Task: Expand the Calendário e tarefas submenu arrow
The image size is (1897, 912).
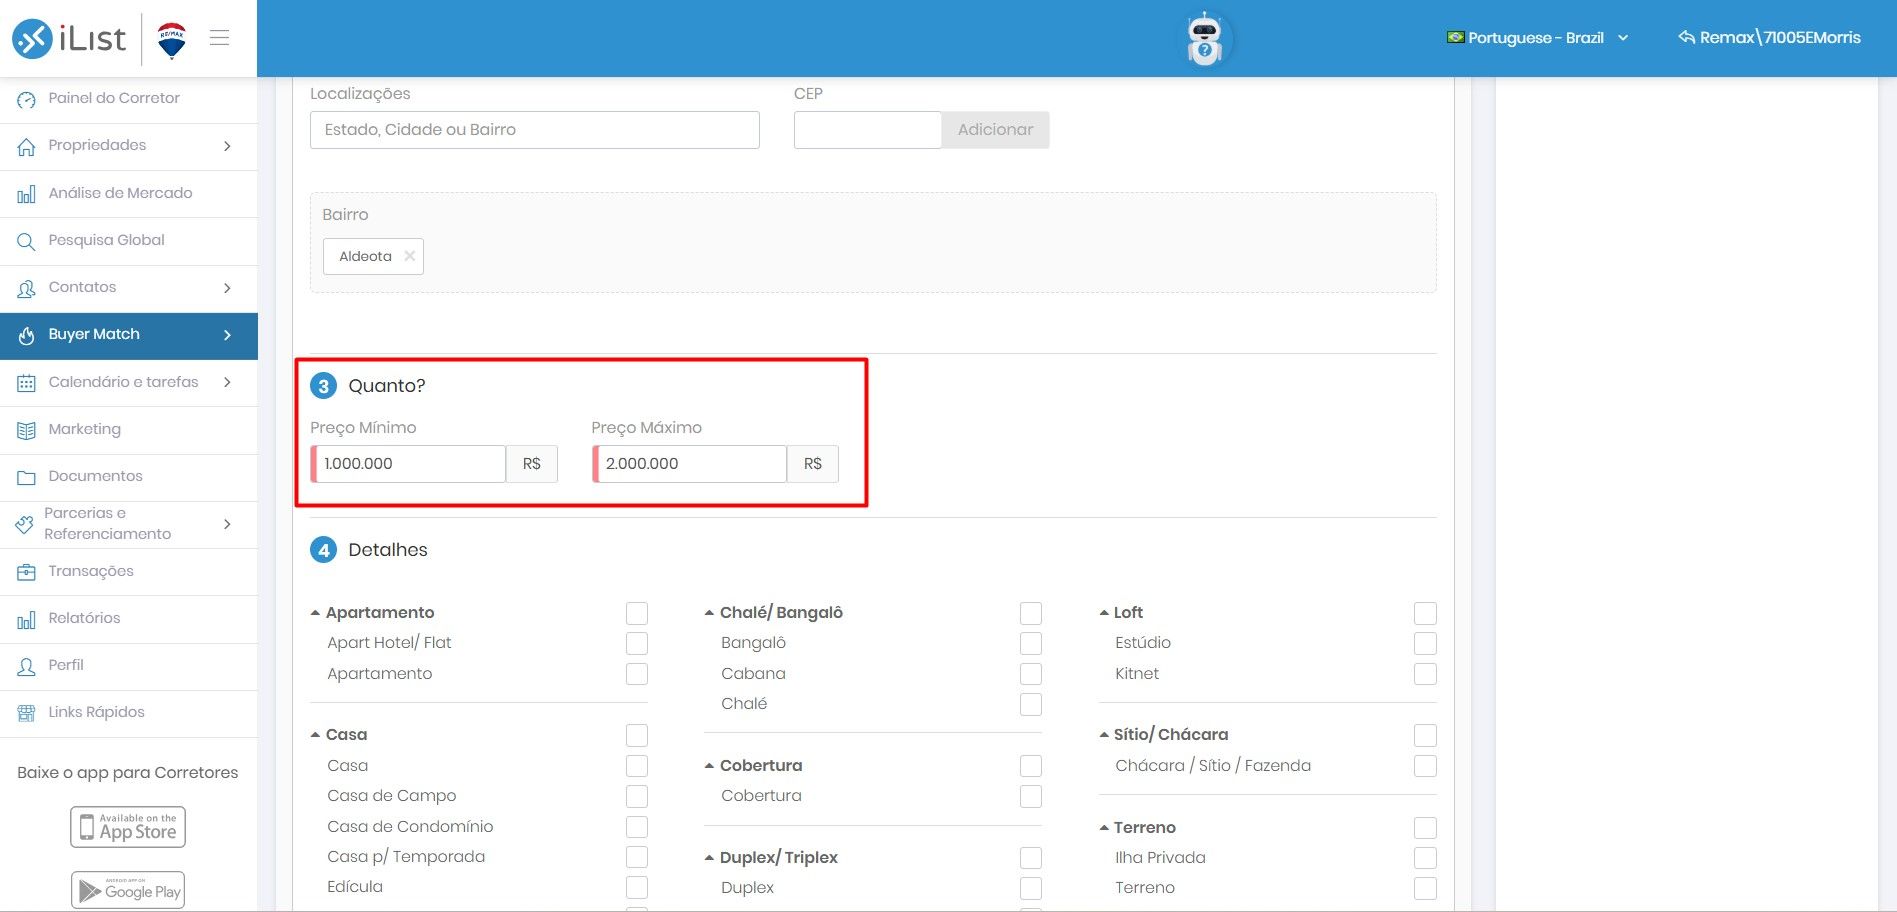Action: click(x=227, y=382)
